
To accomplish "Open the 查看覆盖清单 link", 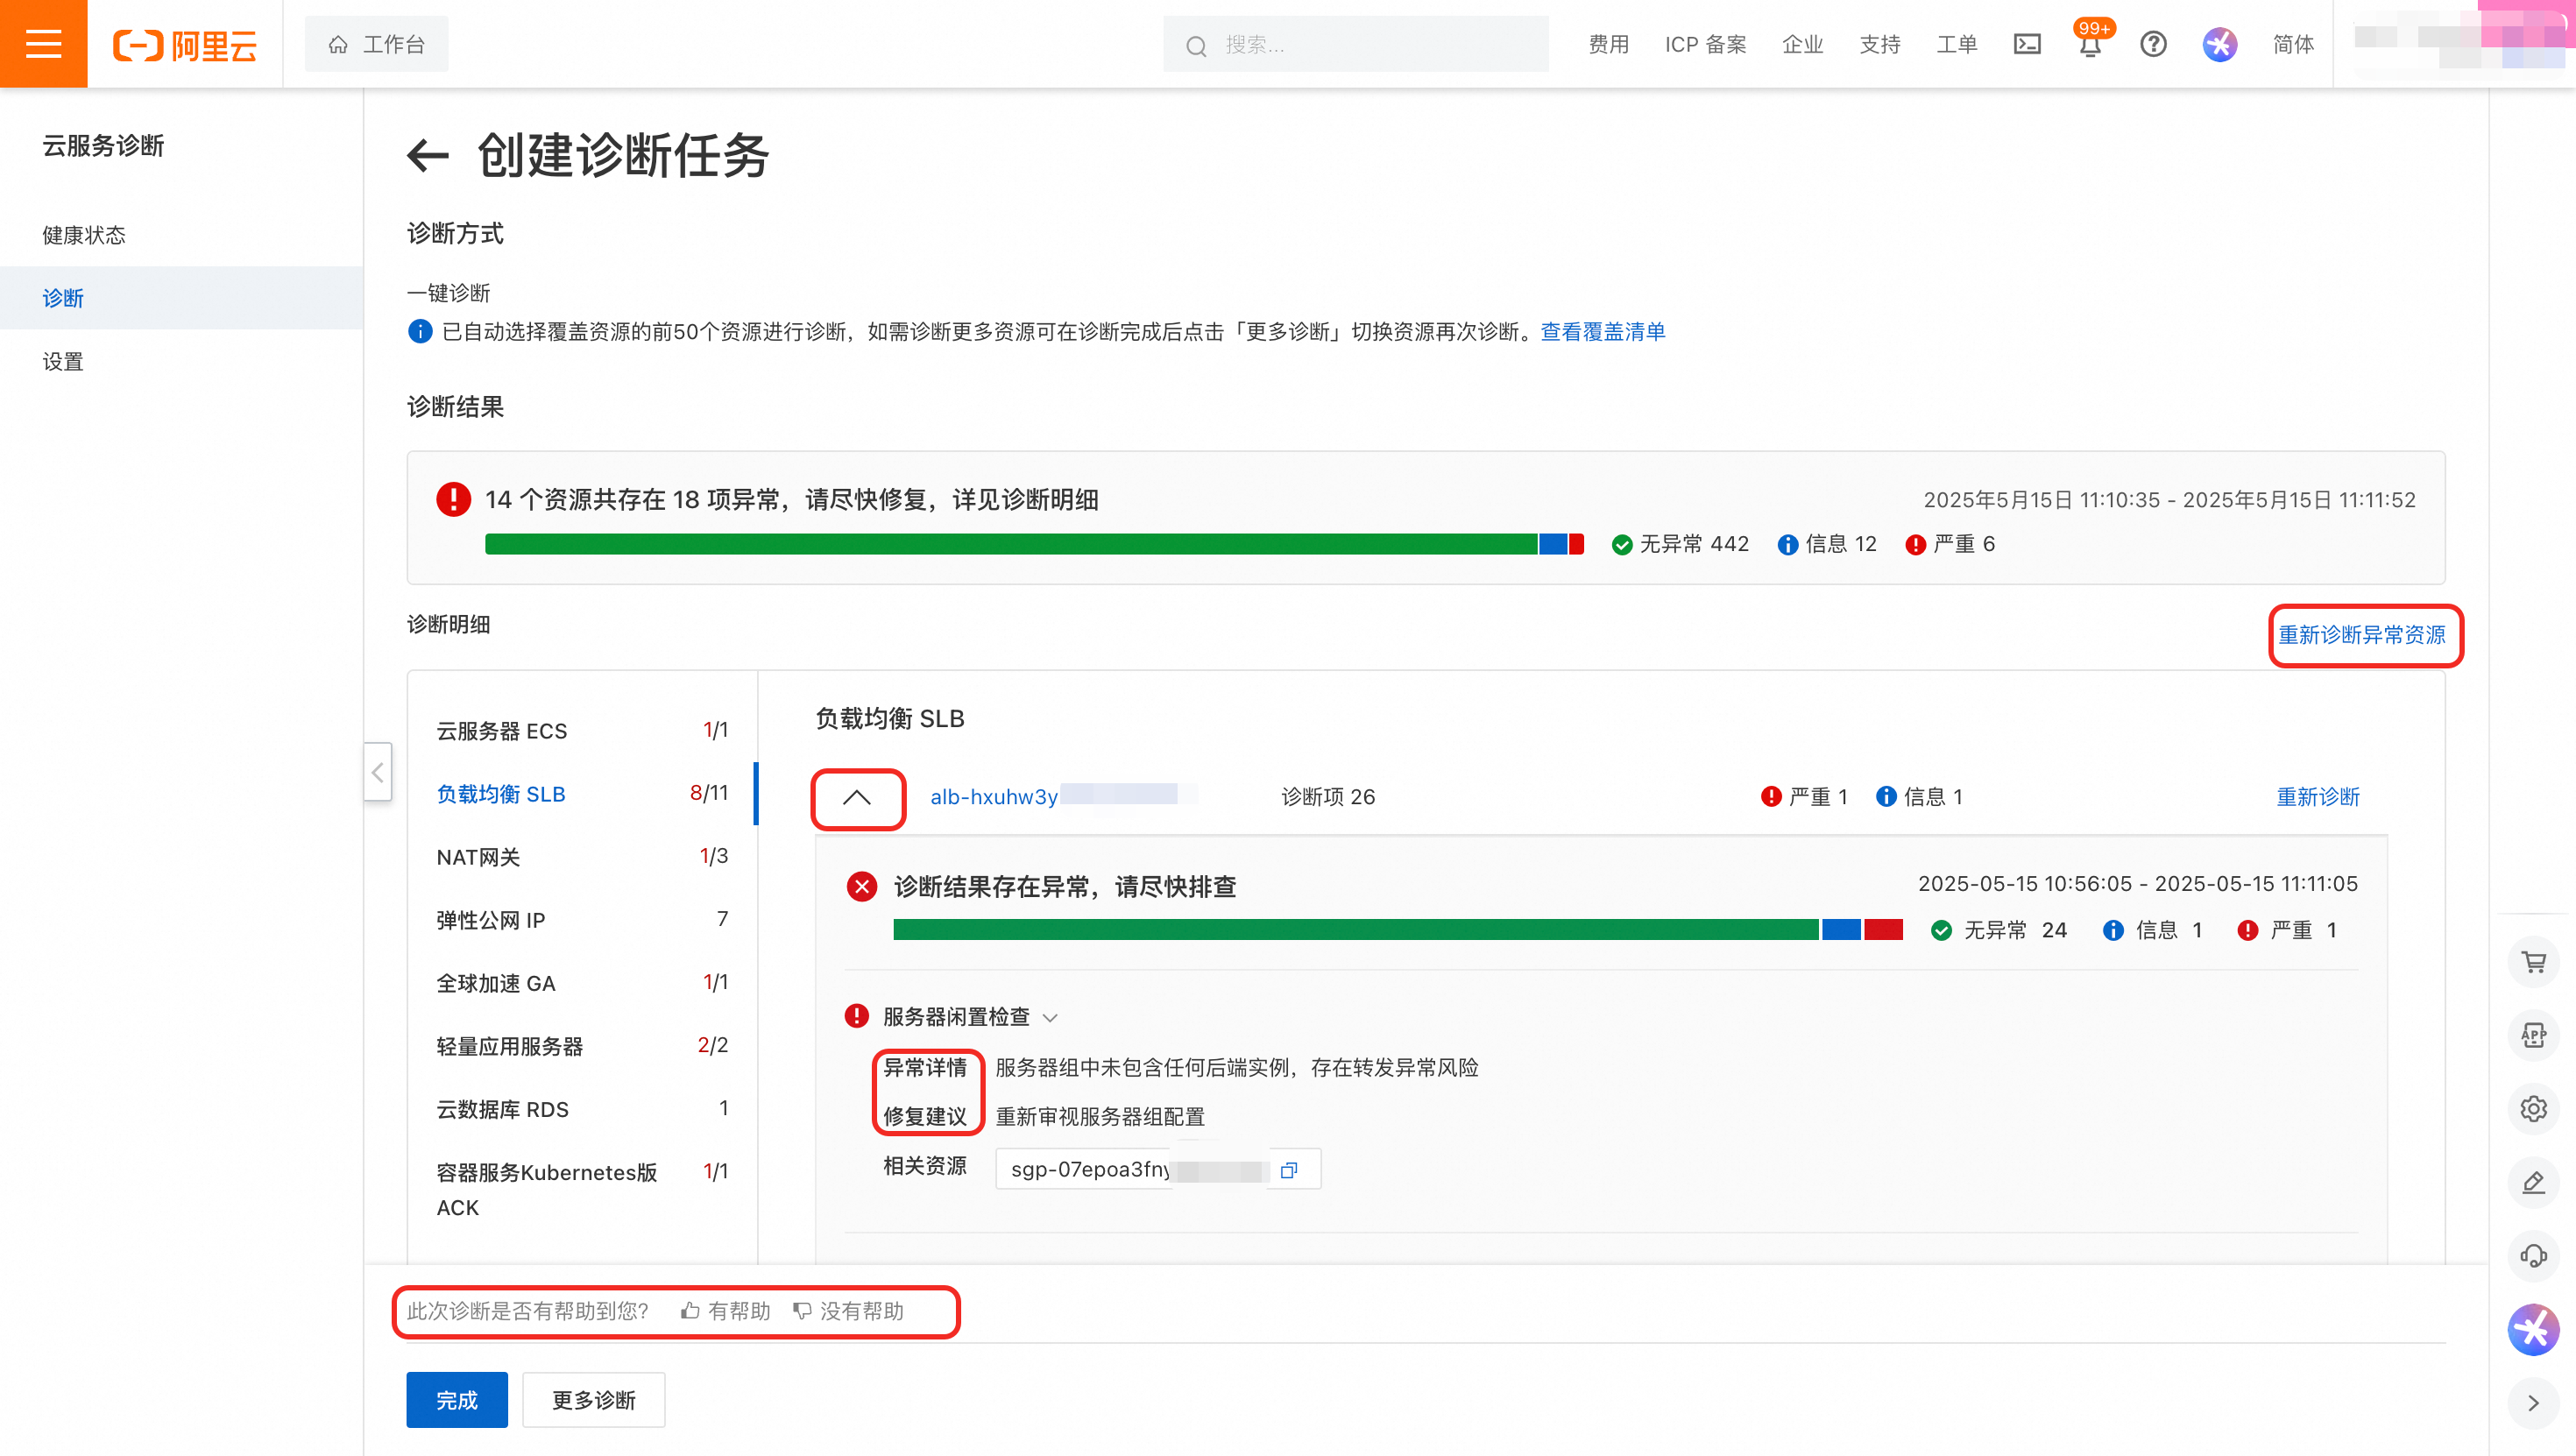I will click(1602, 332).
